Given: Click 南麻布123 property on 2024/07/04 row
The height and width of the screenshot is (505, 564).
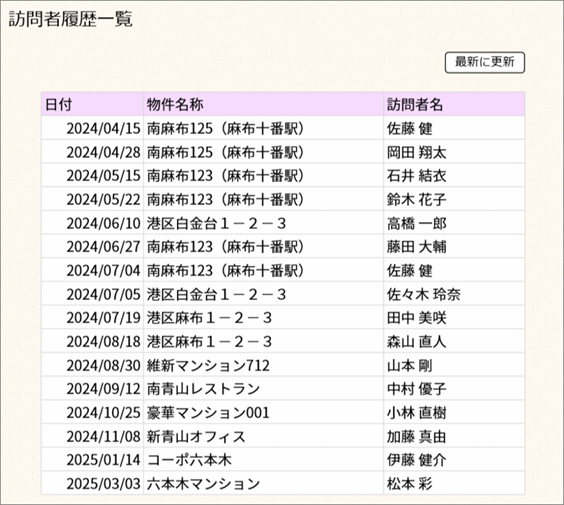Looking at the screenshot, I should [x=226, y=271].
